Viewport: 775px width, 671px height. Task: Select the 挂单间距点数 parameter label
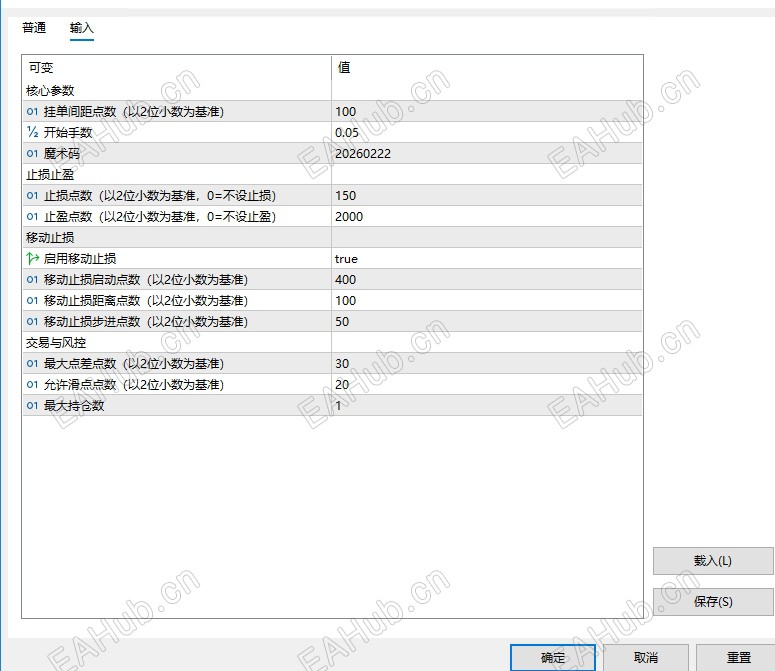click(133, 112)
